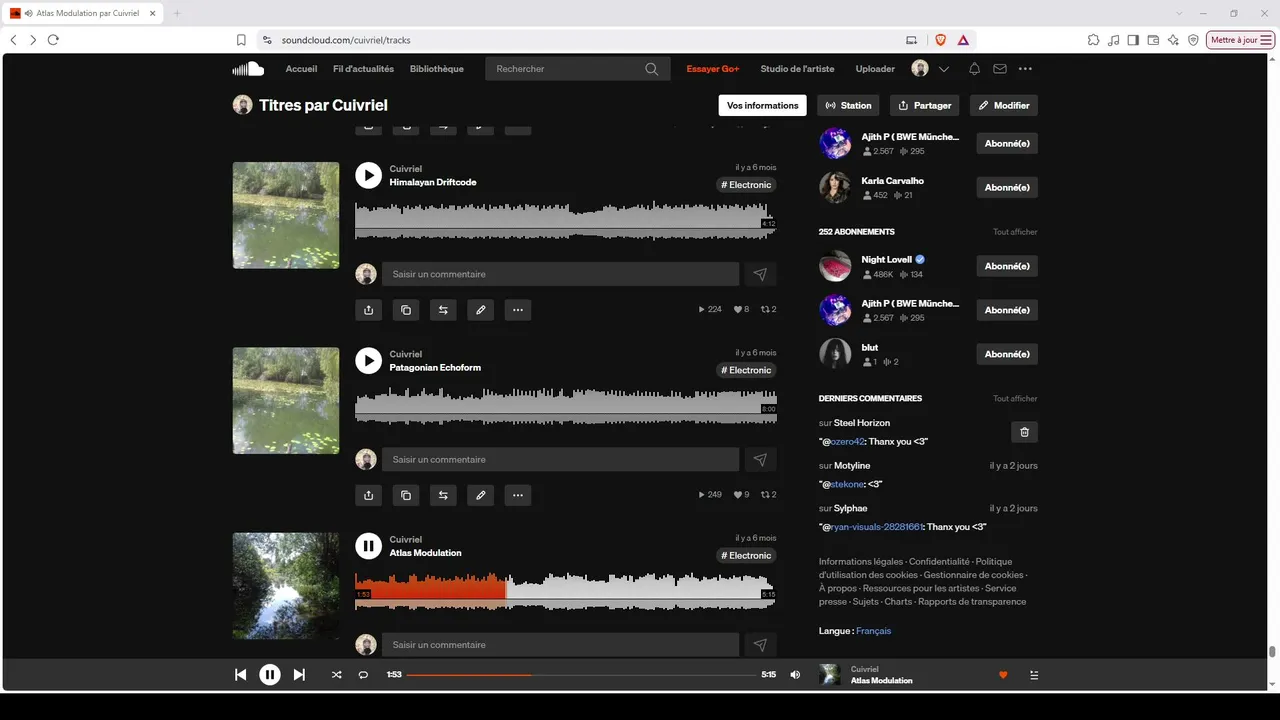Play the Patagonian Echoform track
This screenshot has height=720, width=1280.
point(369,360)
